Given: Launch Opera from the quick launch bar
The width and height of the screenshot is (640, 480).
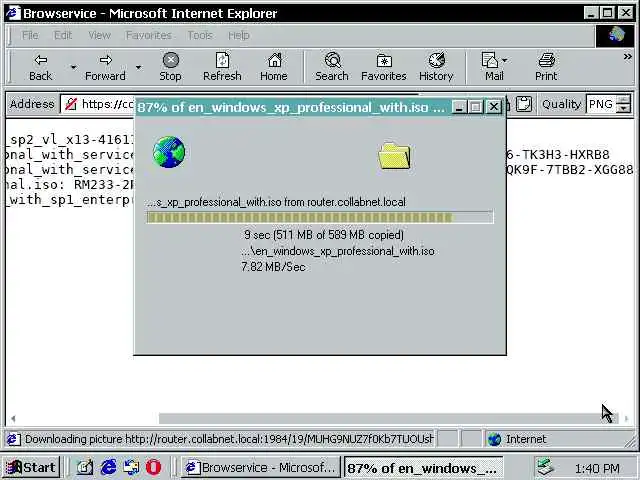Looking at the screenshot, I should point(153,467).
